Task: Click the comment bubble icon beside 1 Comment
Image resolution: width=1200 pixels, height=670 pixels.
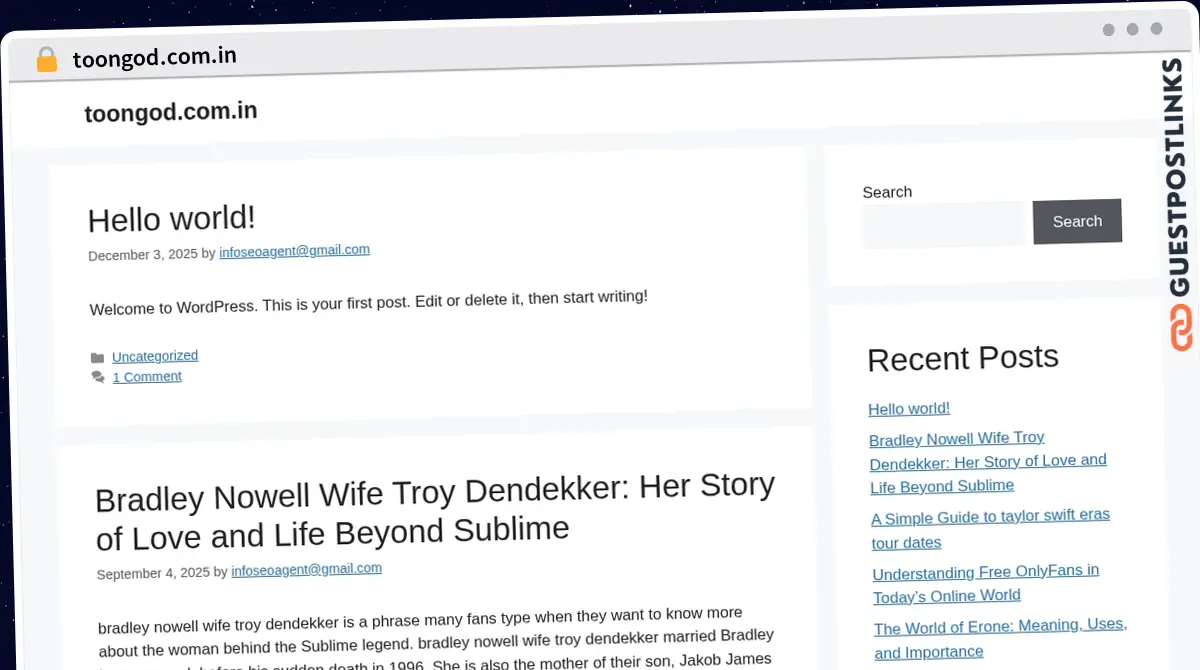Action: click(x=98, y=378)
